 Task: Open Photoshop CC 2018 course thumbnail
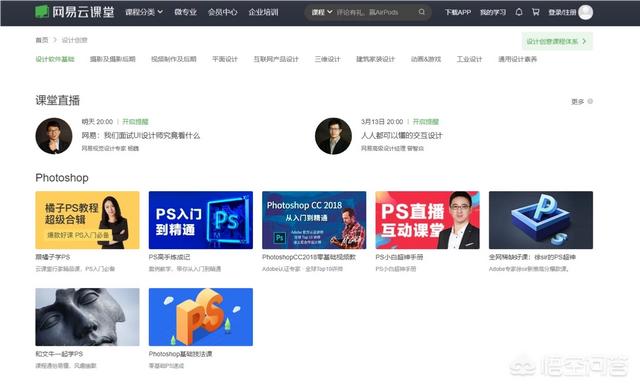tap(314, 220)
